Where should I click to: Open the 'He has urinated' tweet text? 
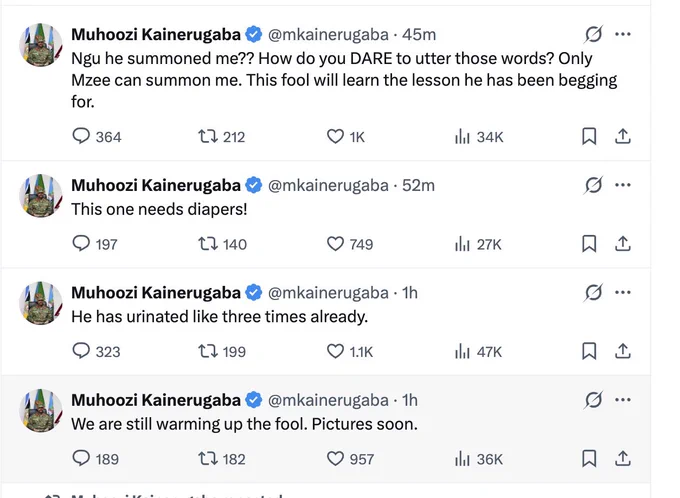pos(219,316)
